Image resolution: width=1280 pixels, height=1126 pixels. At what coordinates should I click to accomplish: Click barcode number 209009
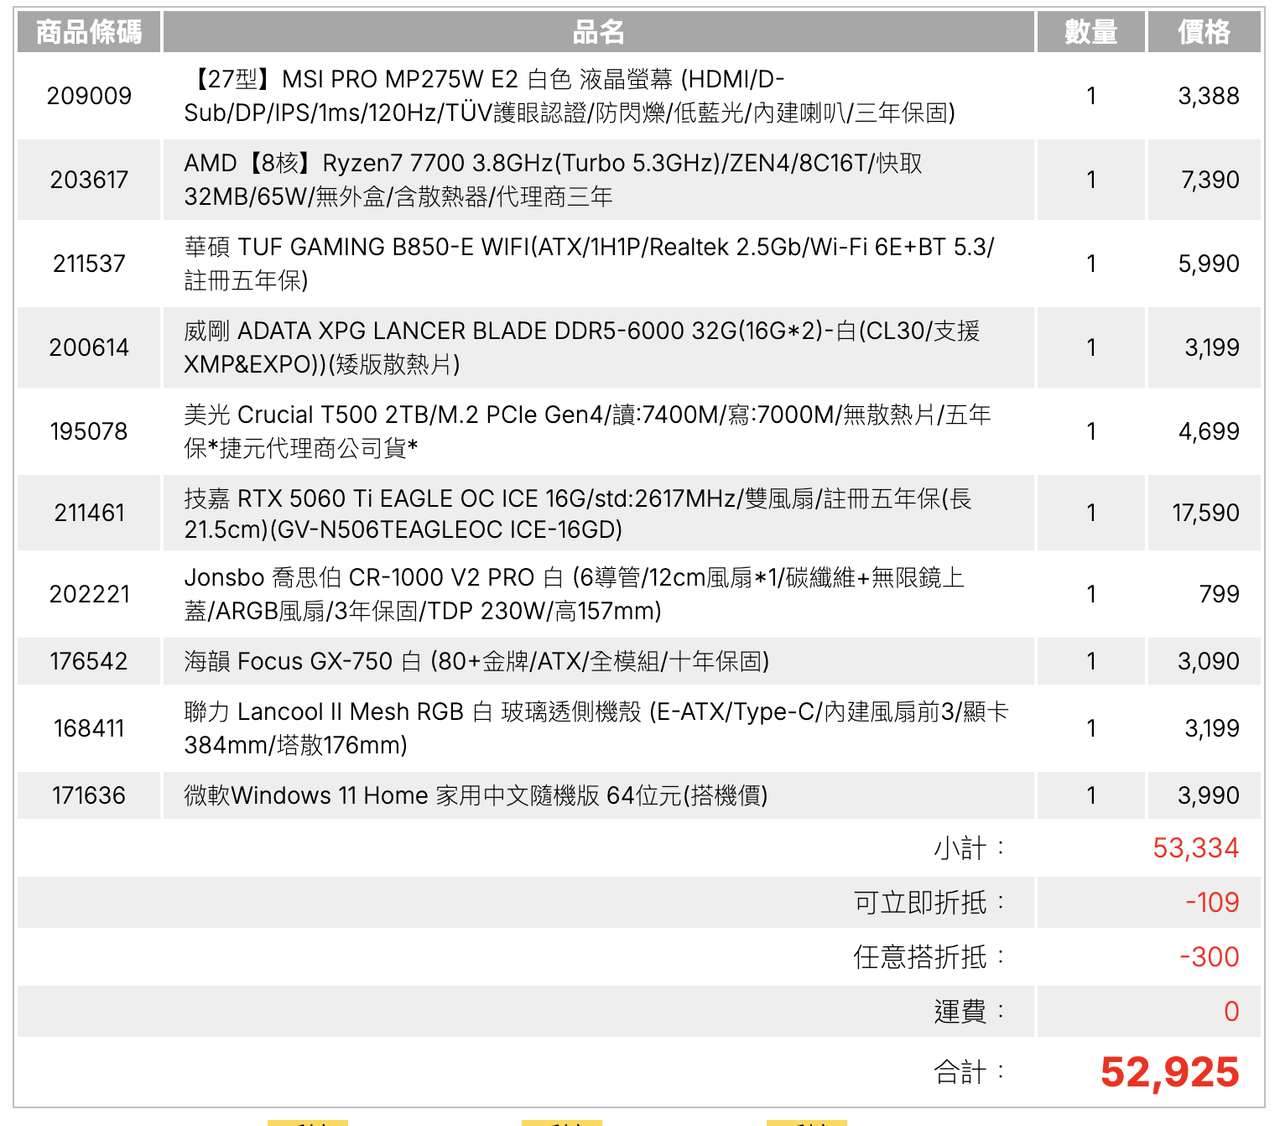pos(89,96)
